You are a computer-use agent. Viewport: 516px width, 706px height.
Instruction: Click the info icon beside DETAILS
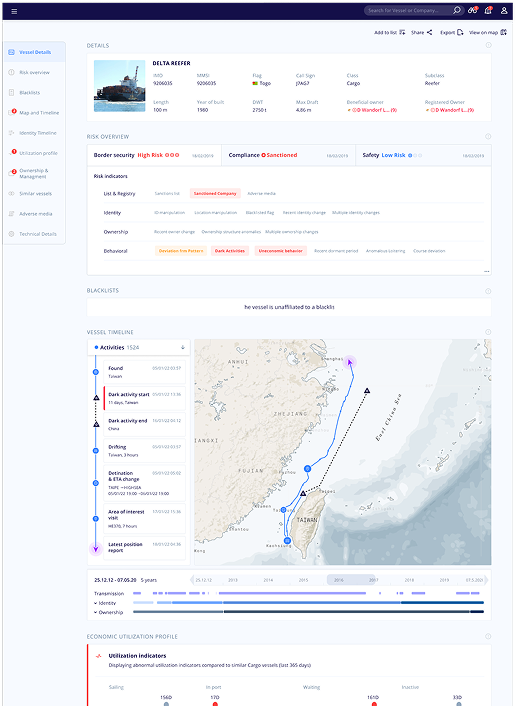pos(489,45)
